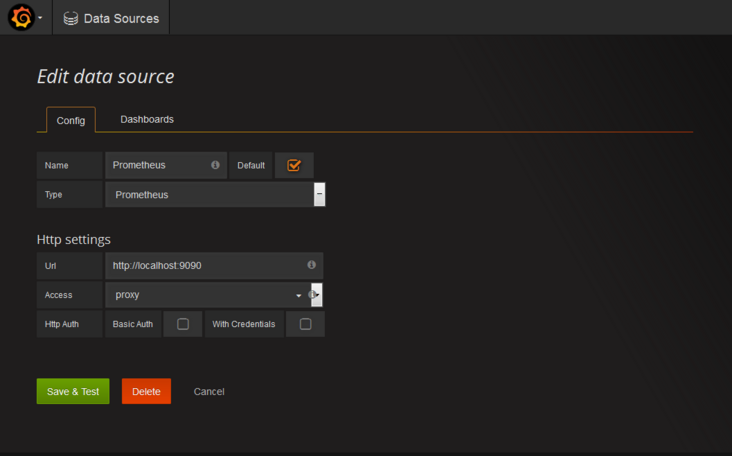This screenshot has height=456, width=732.
Task: Expand the Type dropdown showing Prometheus
Action: 209,195
